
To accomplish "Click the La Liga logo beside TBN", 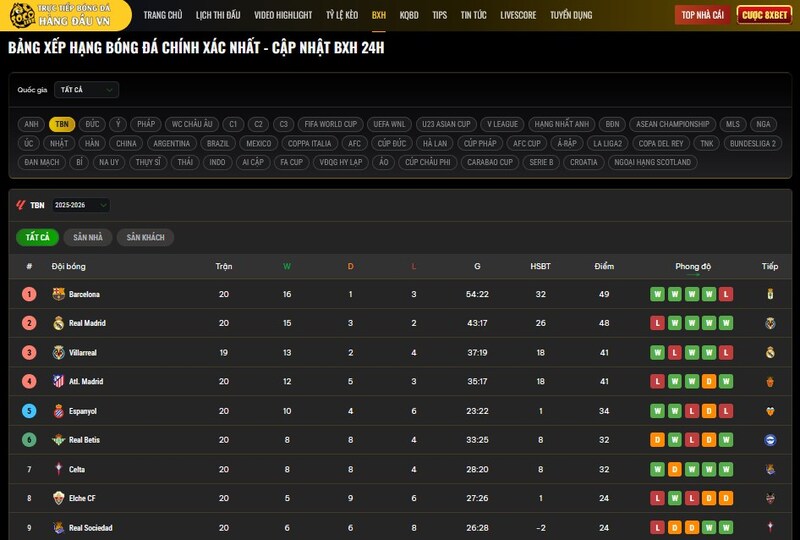I will (21, 205).
